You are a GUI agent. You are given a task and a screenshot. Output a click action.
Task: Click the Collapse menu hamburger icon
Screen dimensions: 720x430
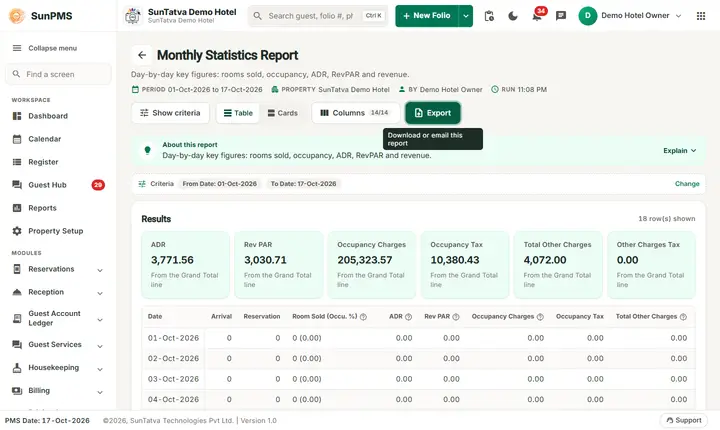17,48
